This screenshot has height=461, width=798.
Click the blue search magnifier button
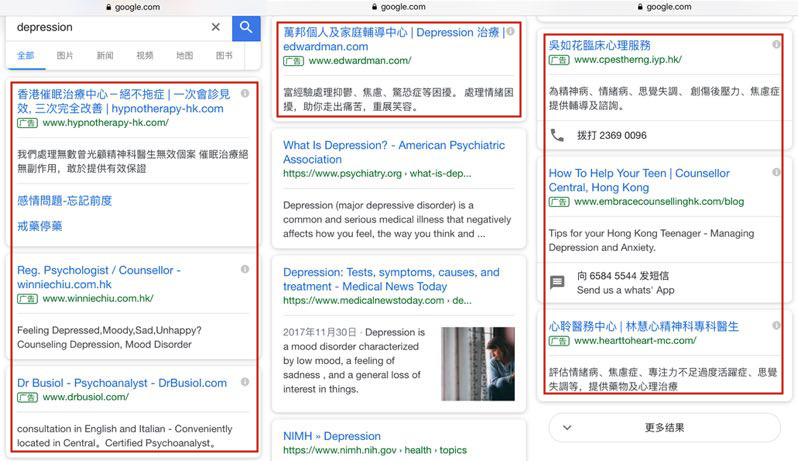pos(246,28)
